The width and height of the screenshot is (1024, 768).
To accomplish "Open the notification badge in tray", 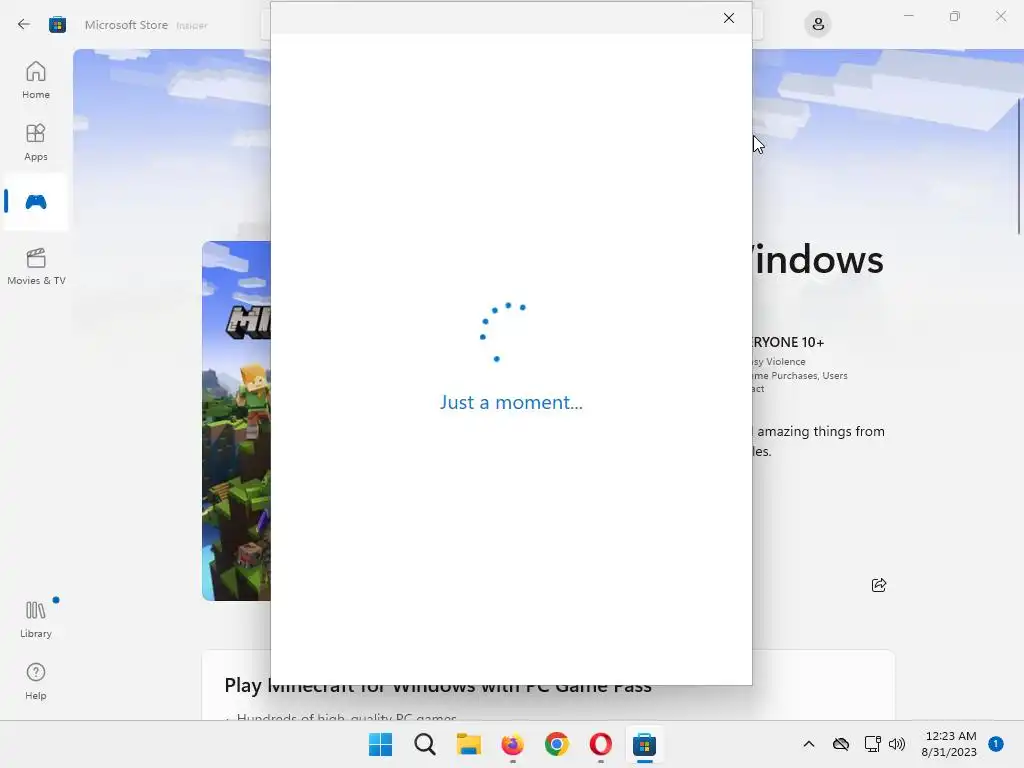I will 996,743.
